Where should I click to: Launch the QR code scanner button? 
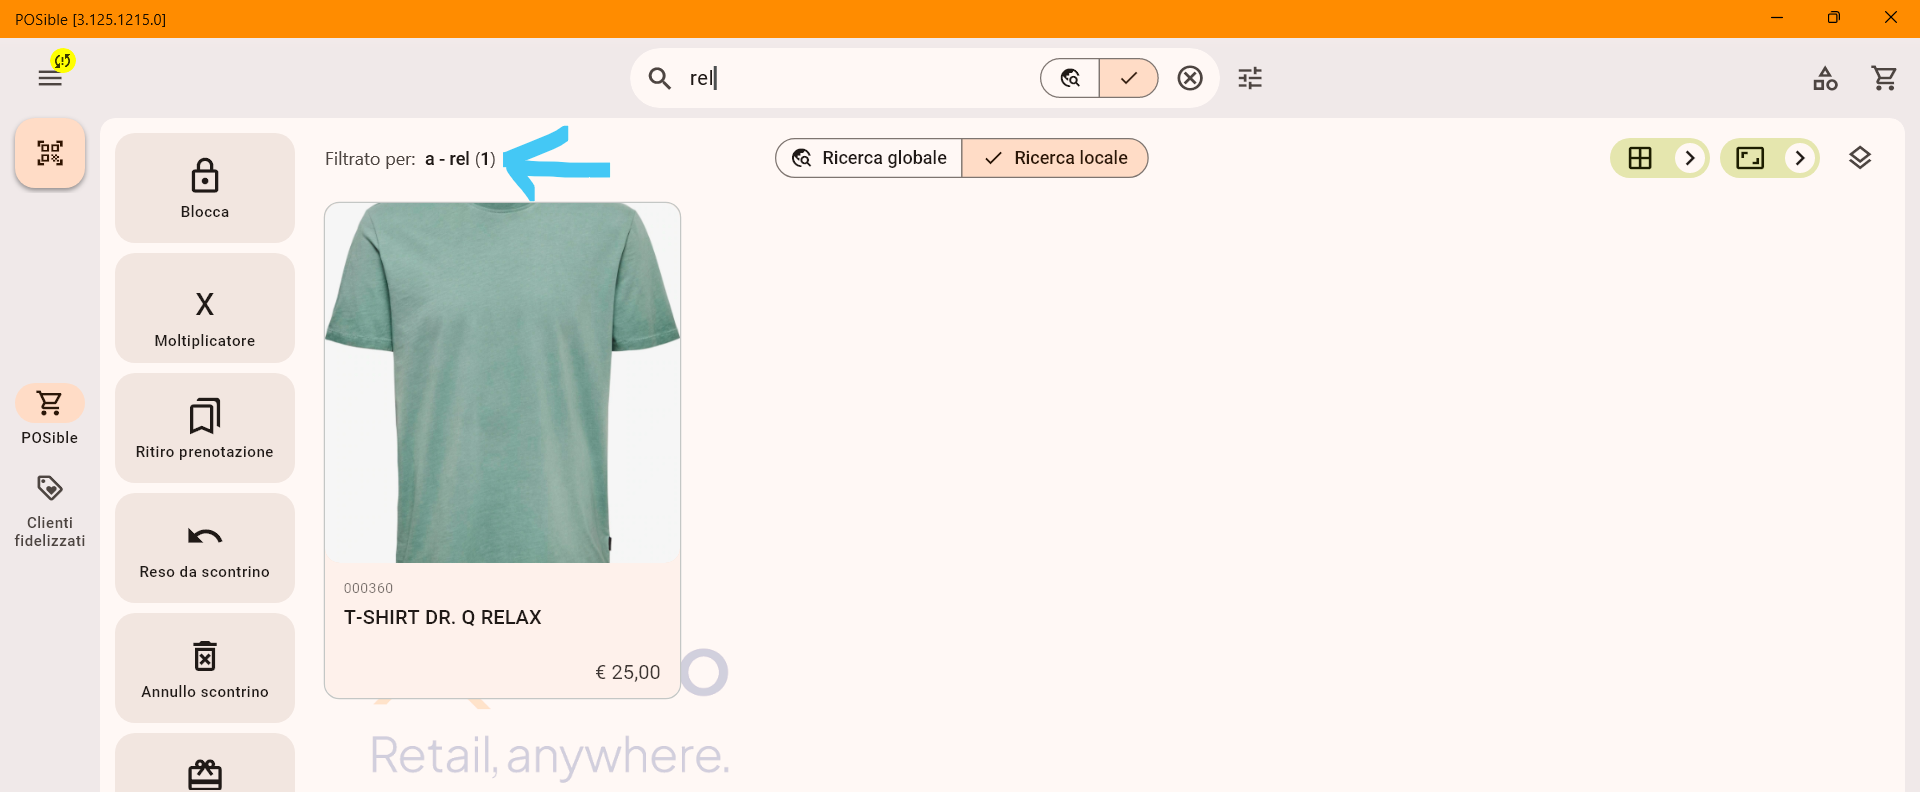pos(50,153)
